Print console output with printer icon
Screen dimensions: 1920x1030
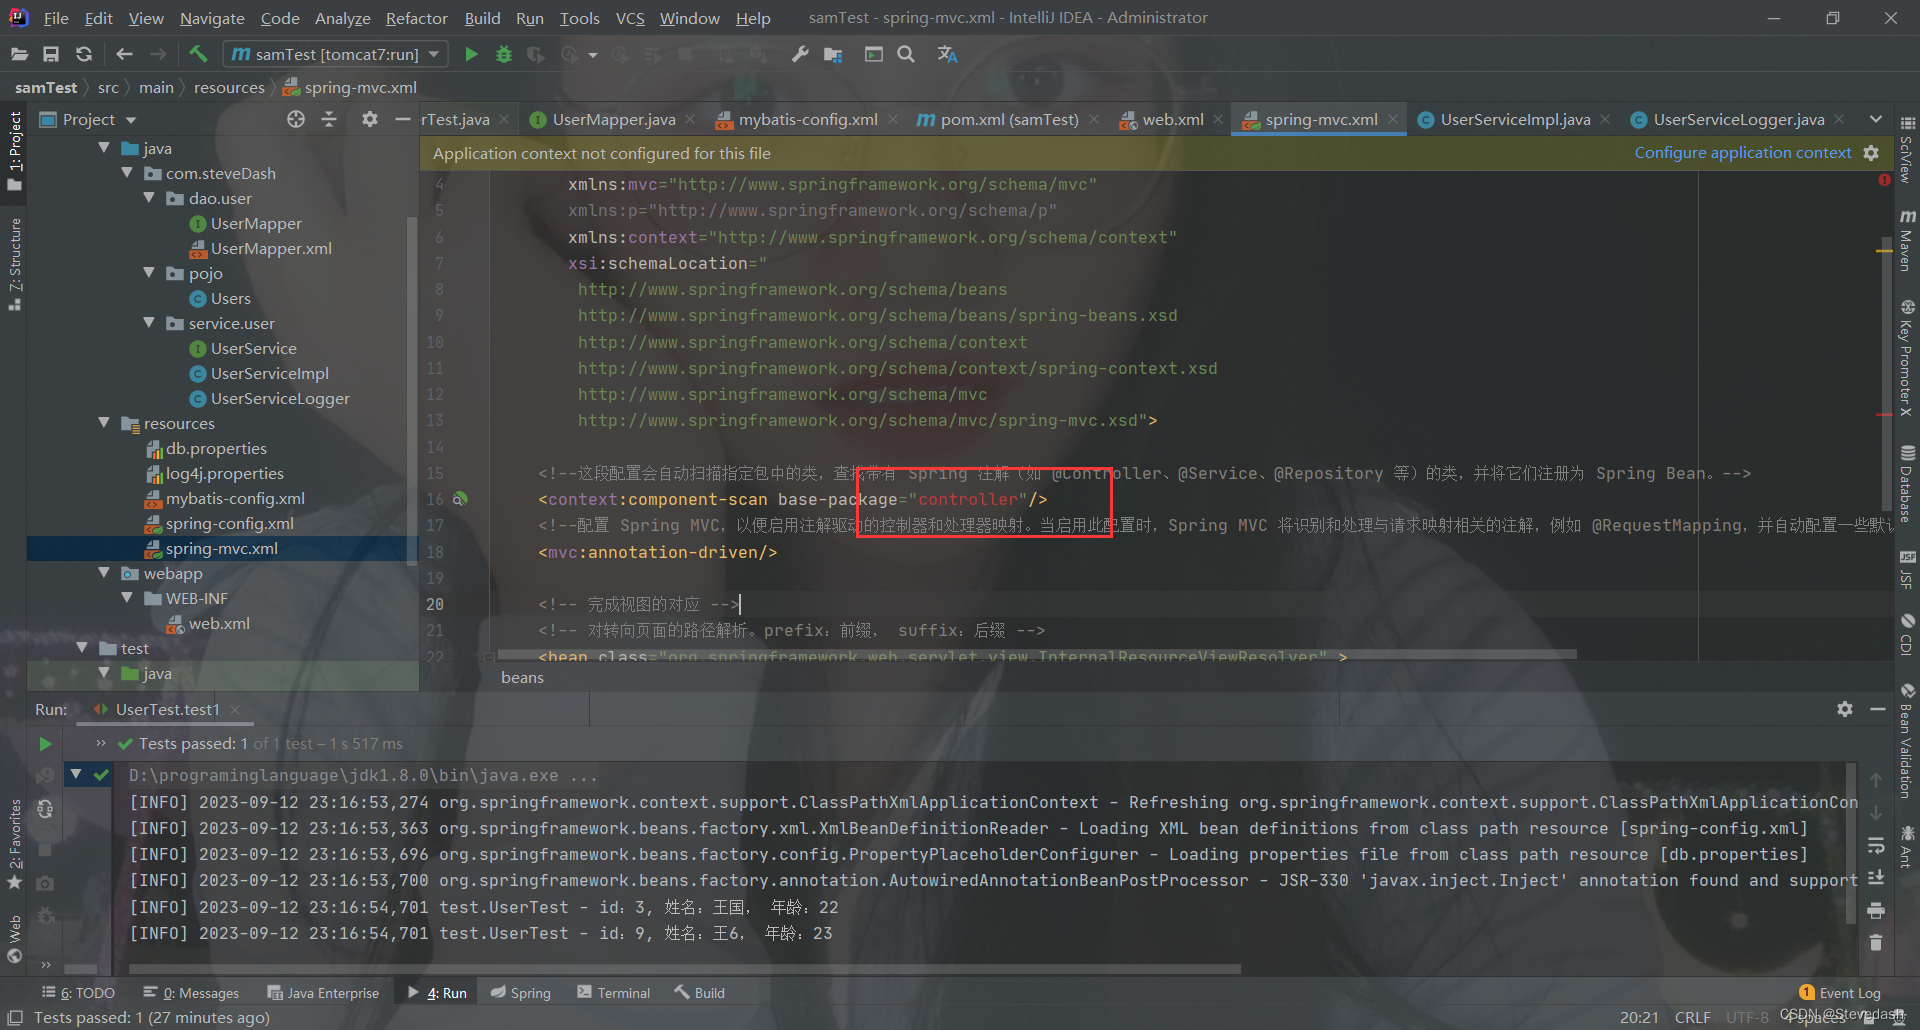point(1876,910)
